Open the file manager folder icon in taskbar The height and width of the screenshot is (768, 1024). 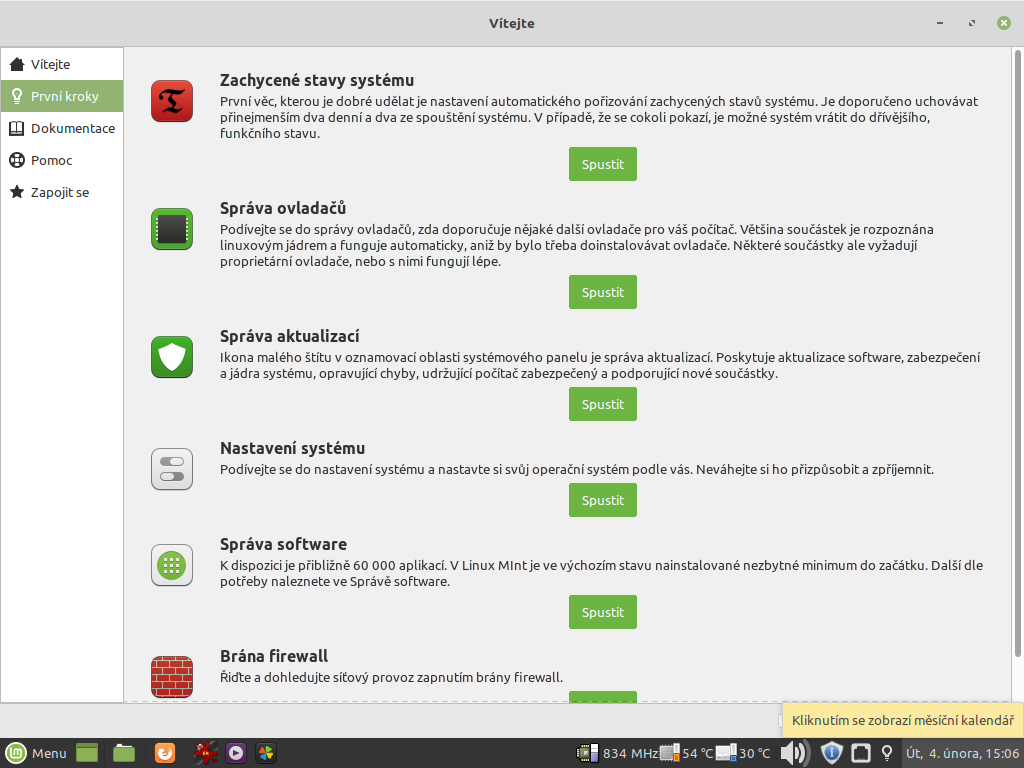click(x=124, y=753)
